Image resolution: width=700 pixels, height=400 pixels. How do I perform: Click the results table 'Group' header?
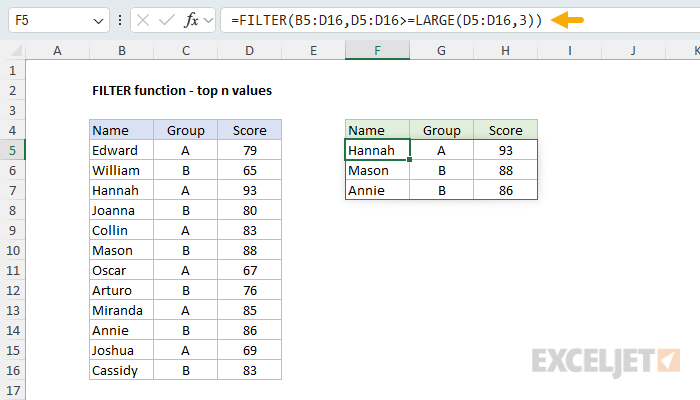[x=442, y=130]
